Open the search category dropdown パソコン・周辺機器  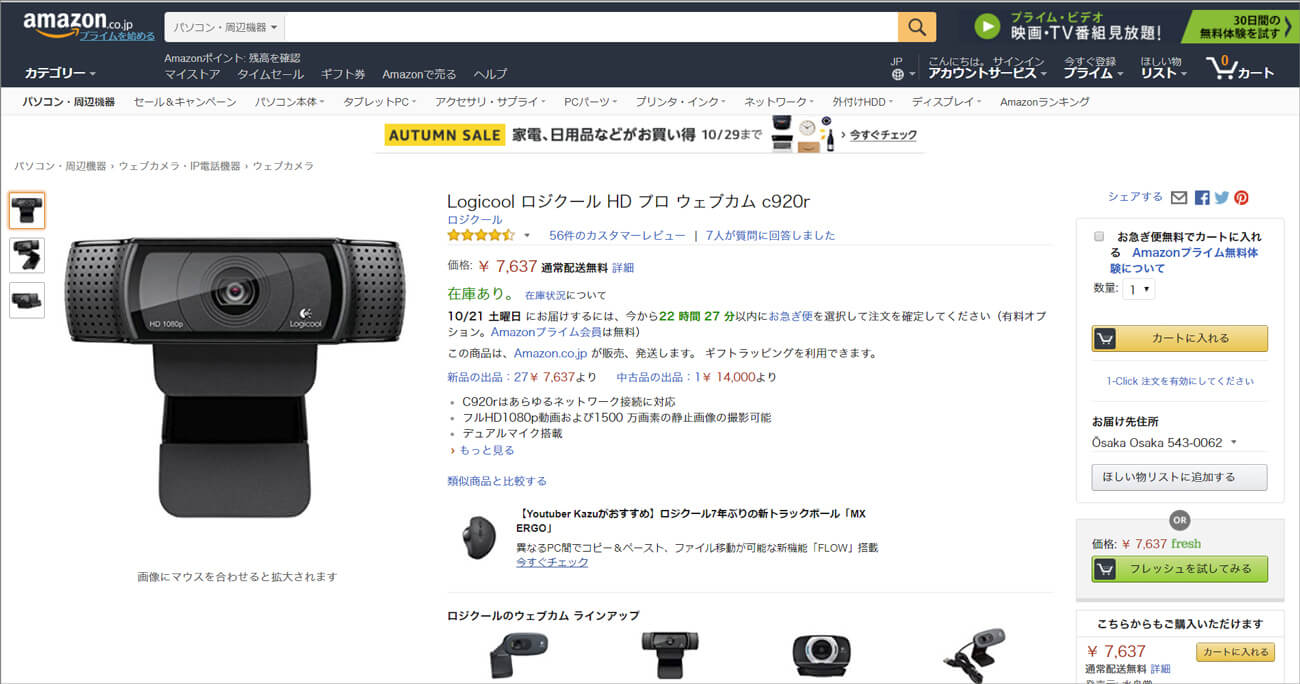tap(225, 27)
